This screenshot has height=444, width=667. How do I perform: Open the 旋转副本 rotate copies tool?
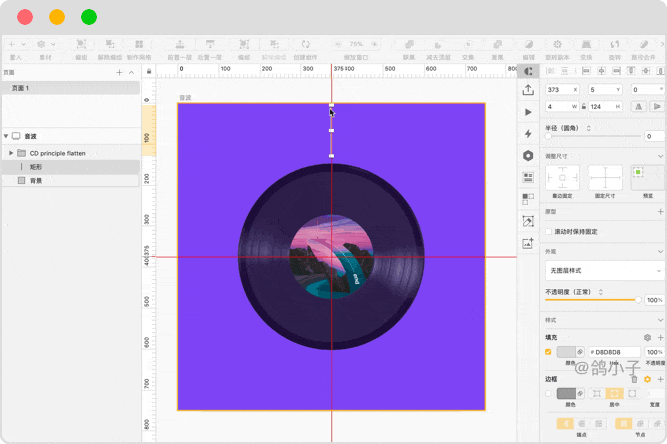point(557,44)
